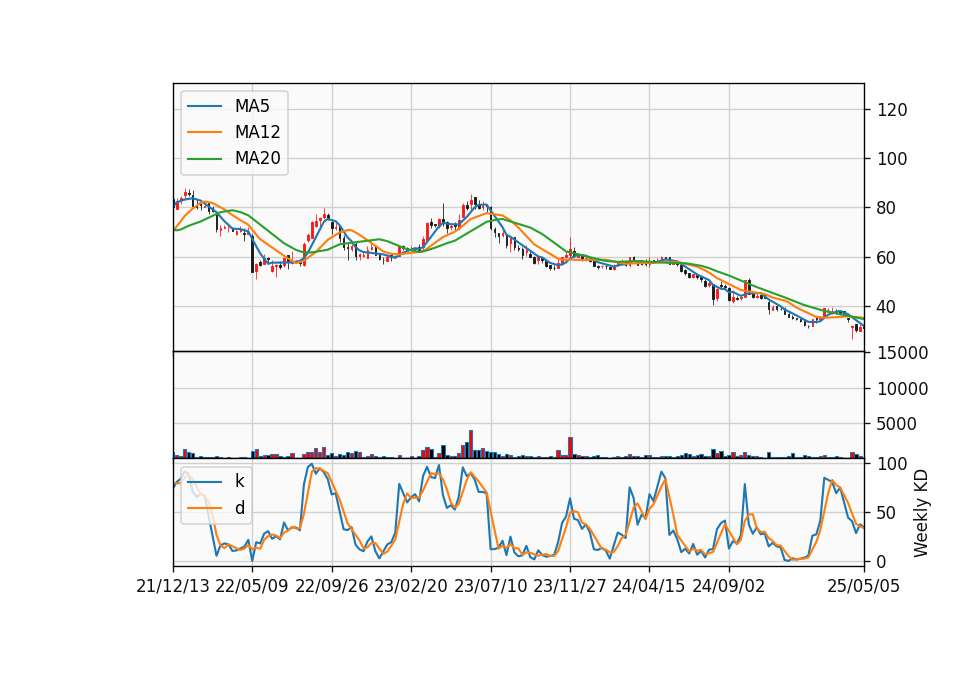960x690 pixels.
Task: Click the blue MA5 legend line sample
Action: coord(204,106)
